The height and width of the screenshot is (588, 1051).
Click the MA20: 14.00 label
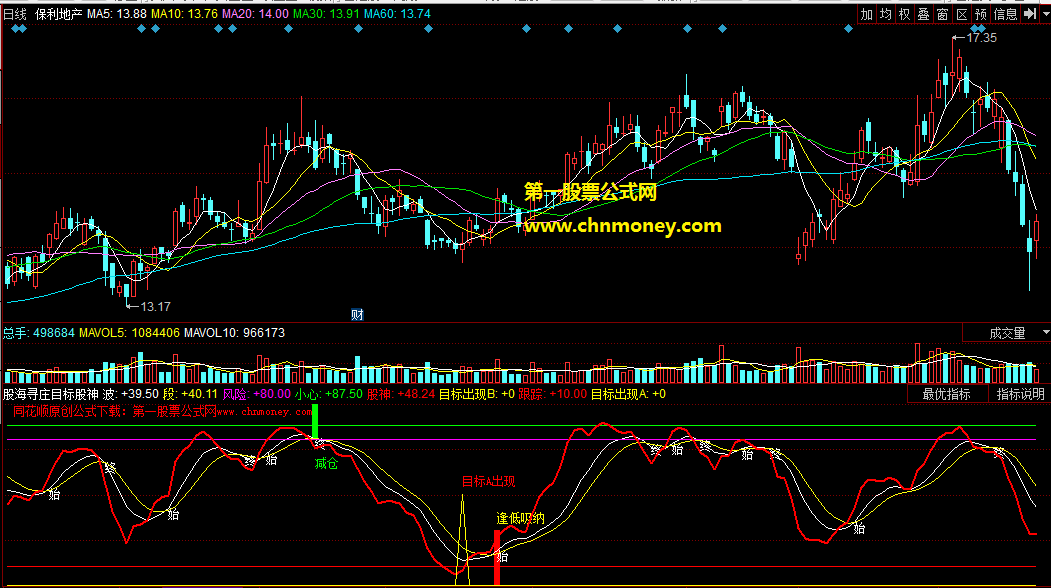coord(255,14)
